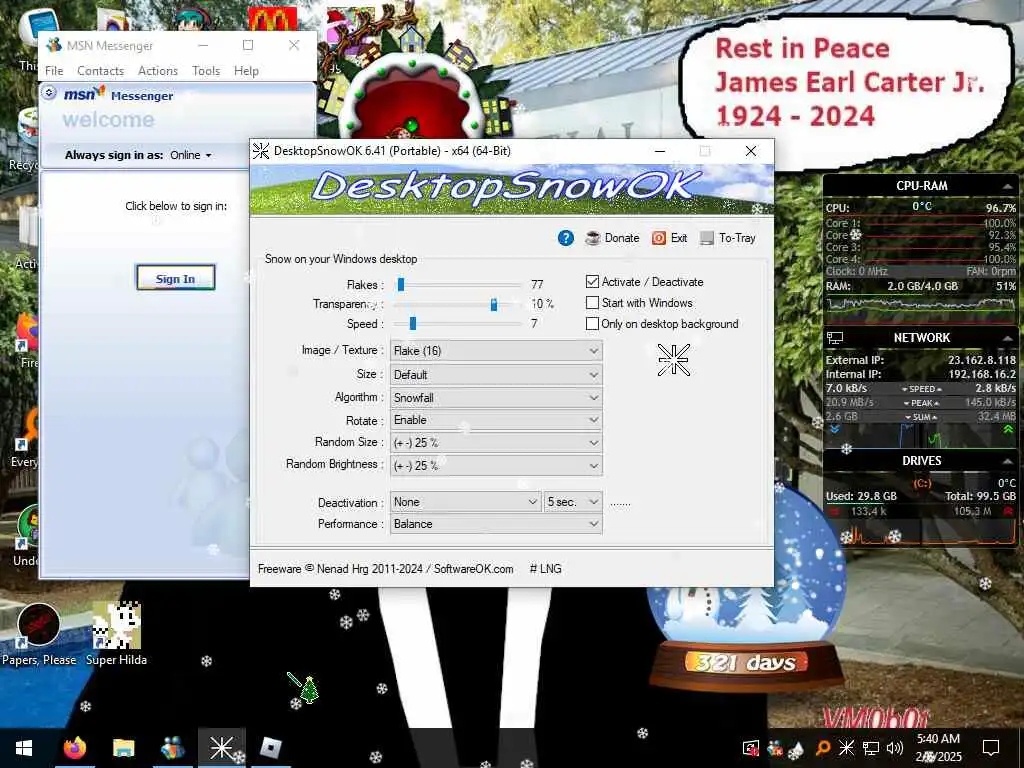Click the DesktopSnowOK taskbar button
Image resolution: width=1024 pixels, height=768 pixels.
tap(221, 748)
